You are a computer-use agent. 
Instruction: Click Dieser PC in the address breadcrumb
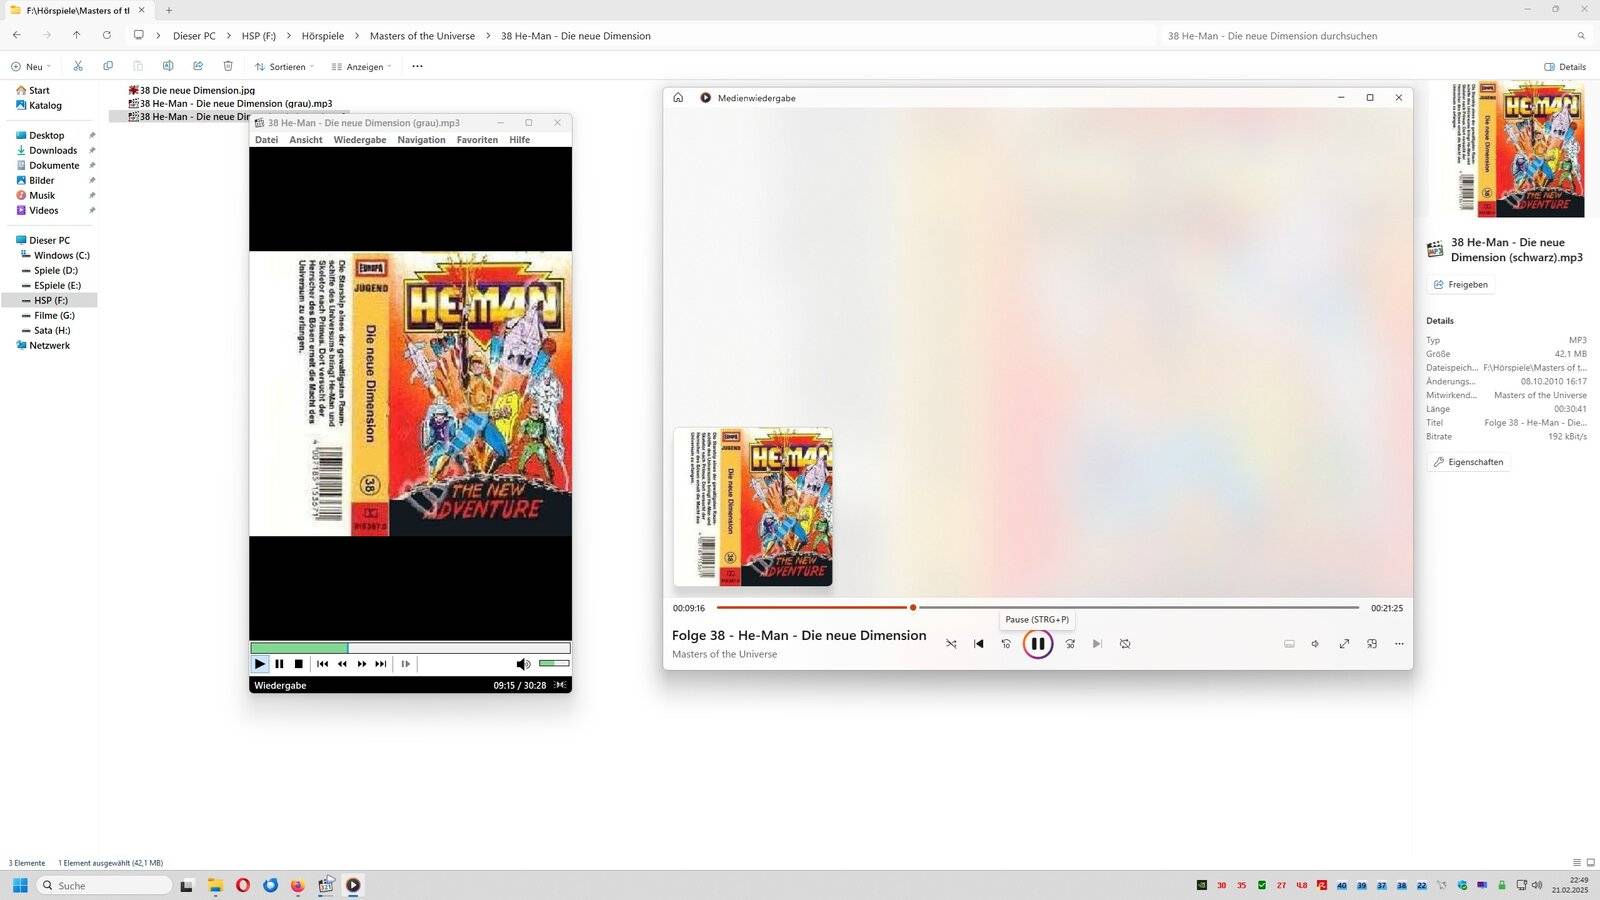[194, 36]
